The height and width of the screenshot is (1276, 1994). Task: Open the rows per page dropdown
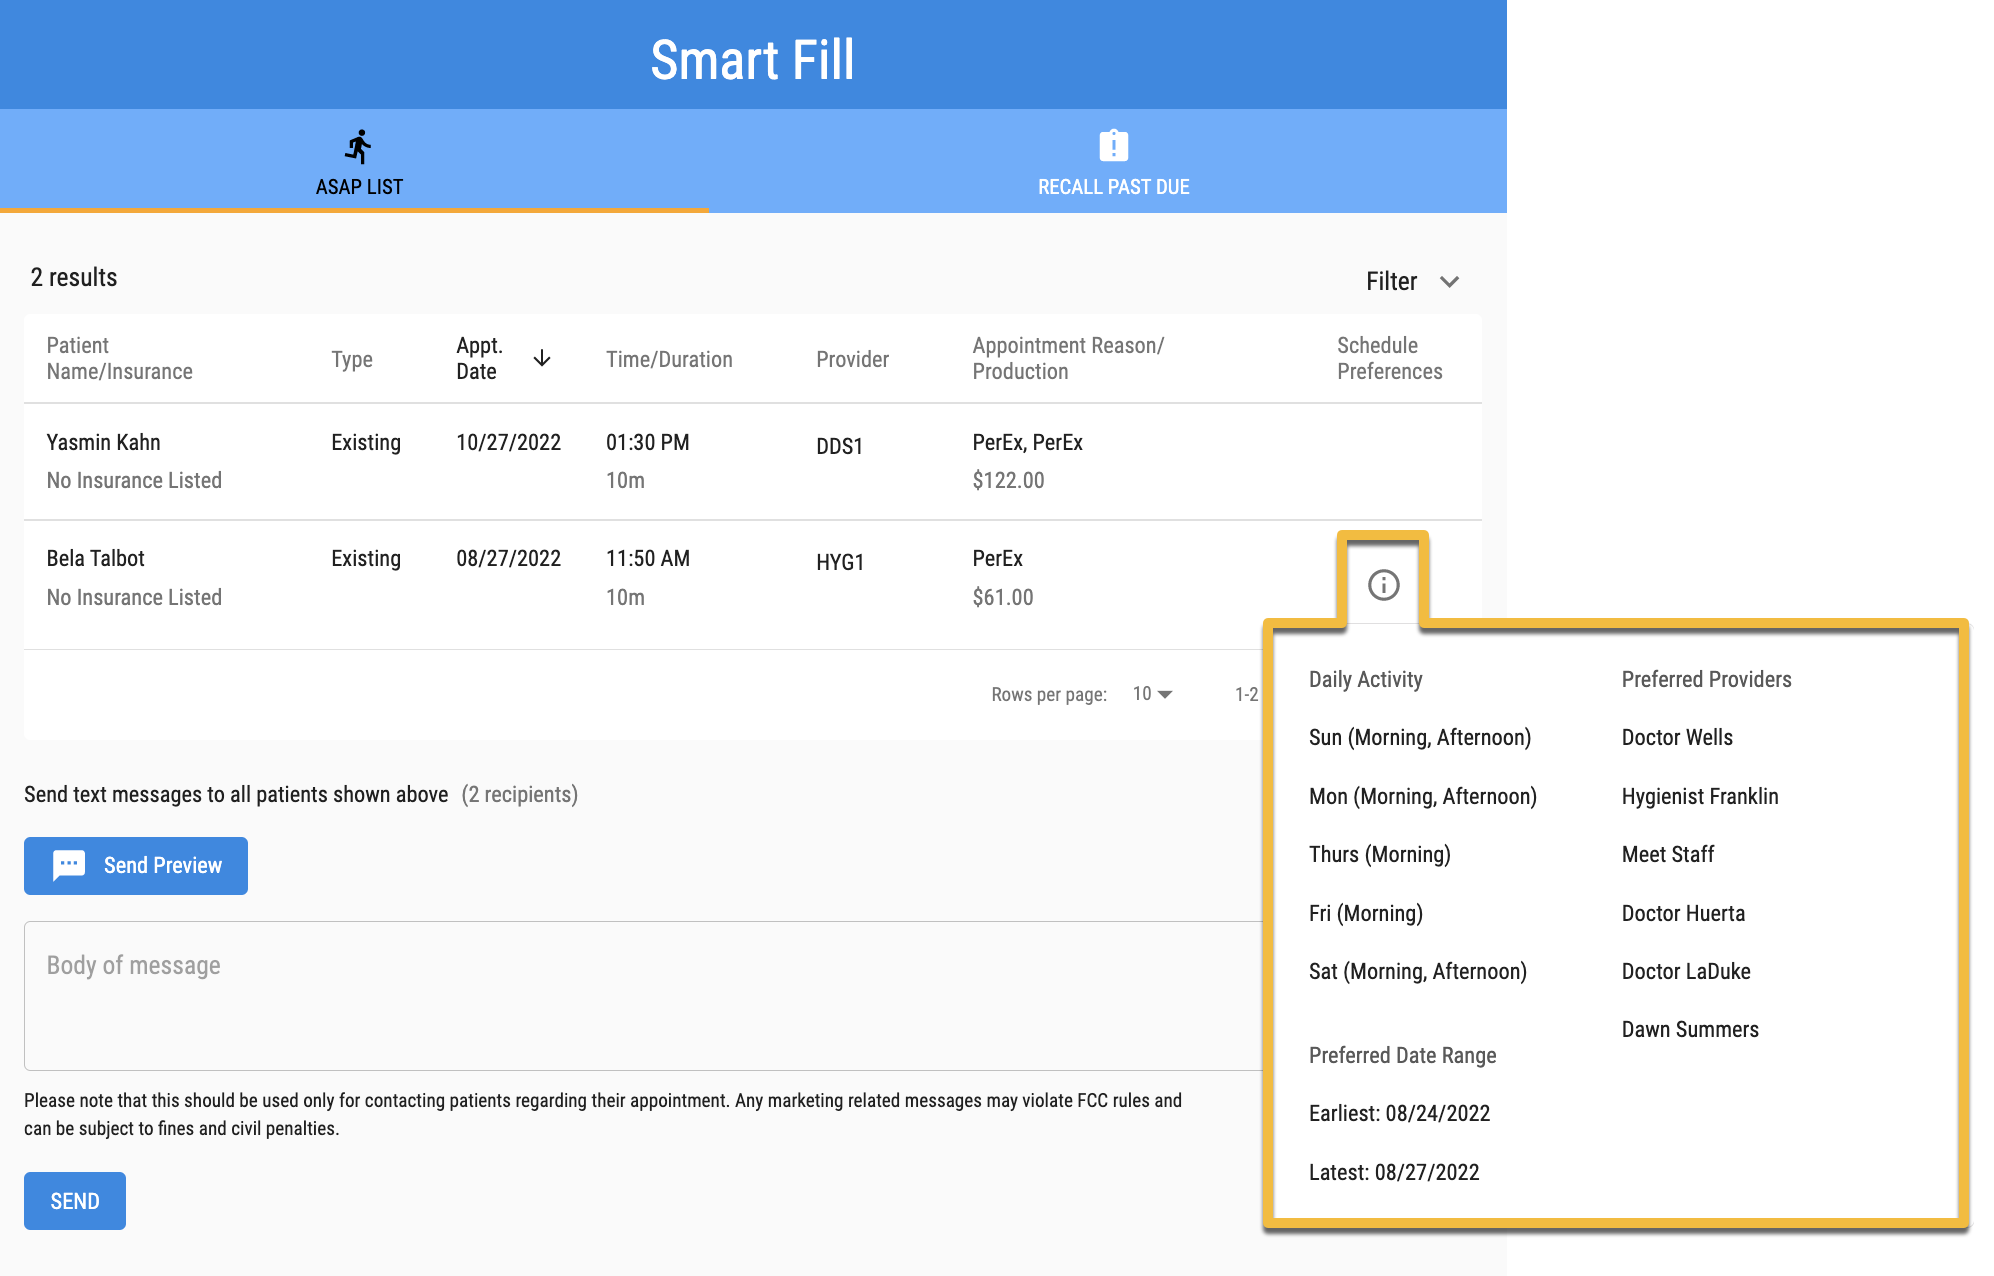[1152, 694]
